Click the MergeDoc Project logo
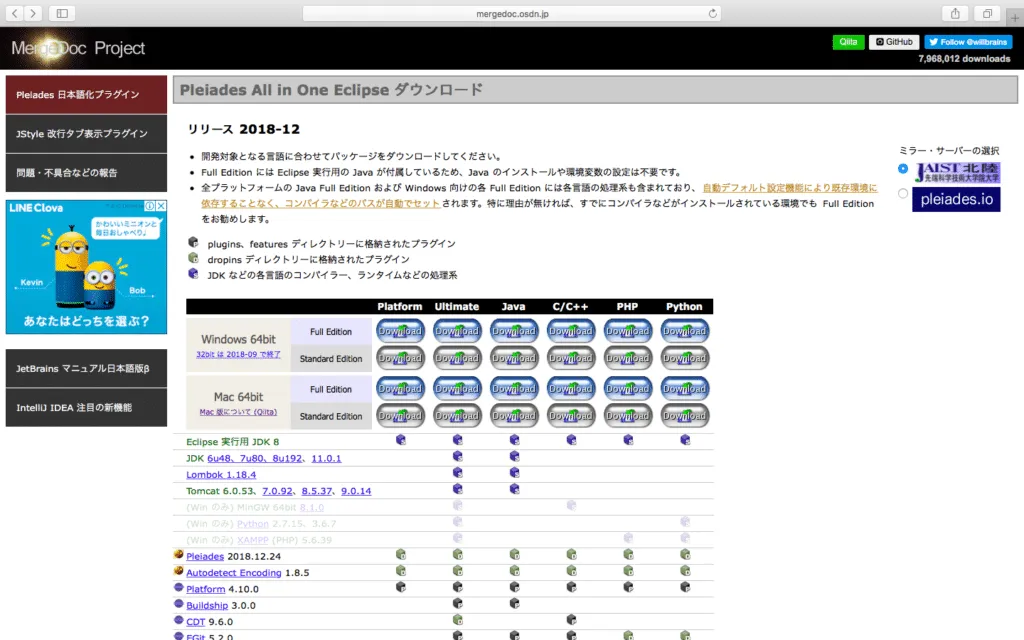Viewport: 1024px width, 640px height. click(78, 48)
